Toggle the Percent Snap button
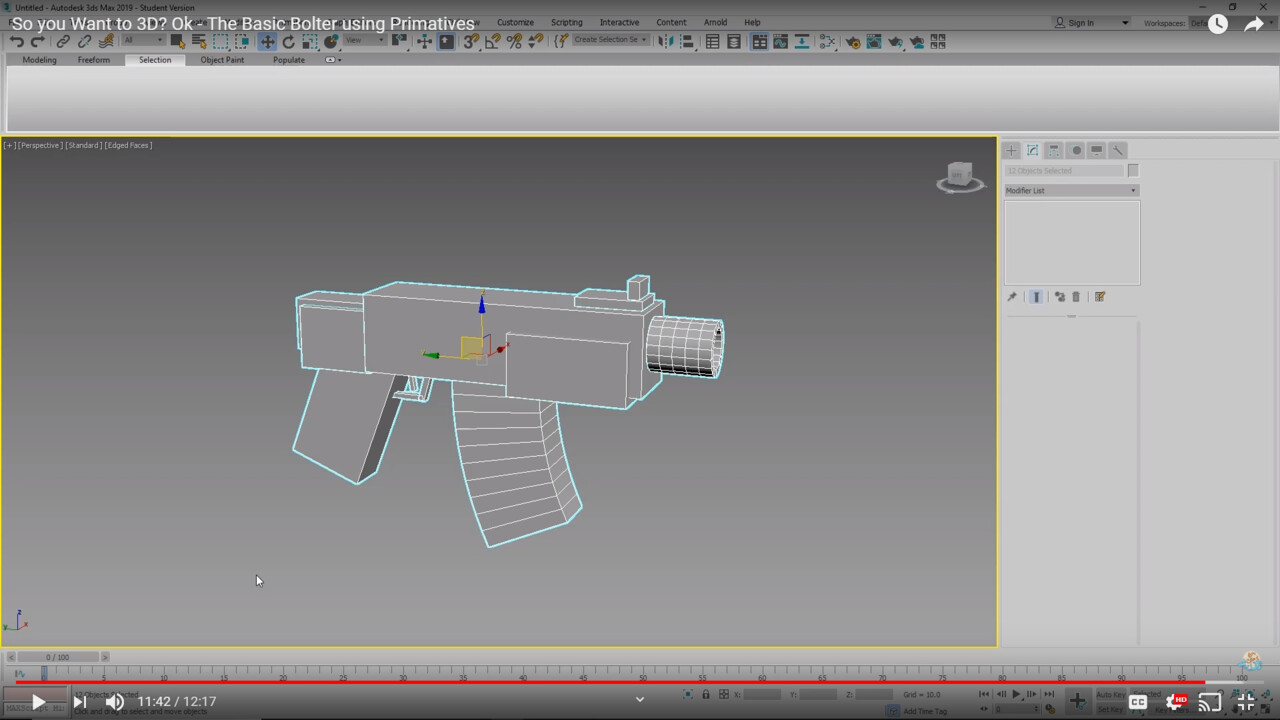The width and height of the screenshot is (1280, 720). coord(514,41)
